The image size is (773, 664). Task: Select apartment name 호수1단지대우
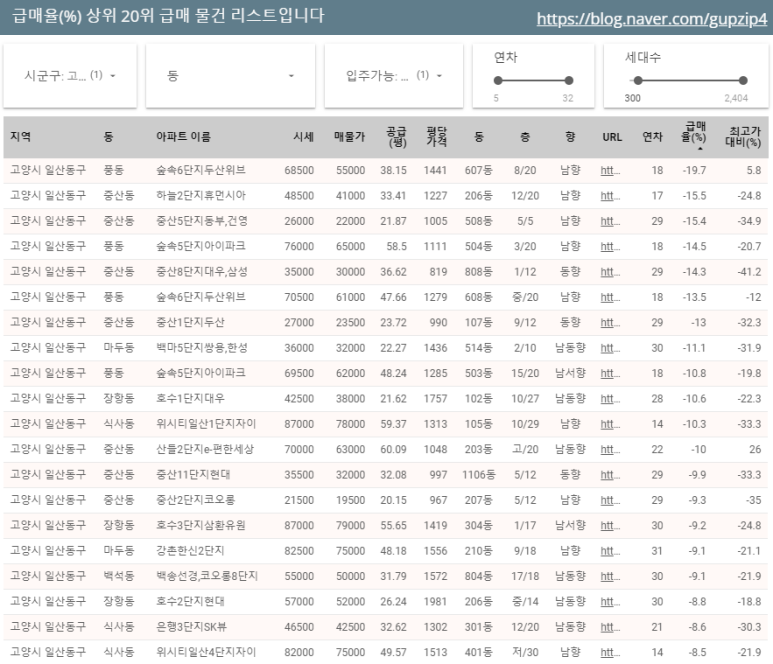(190, 398)
